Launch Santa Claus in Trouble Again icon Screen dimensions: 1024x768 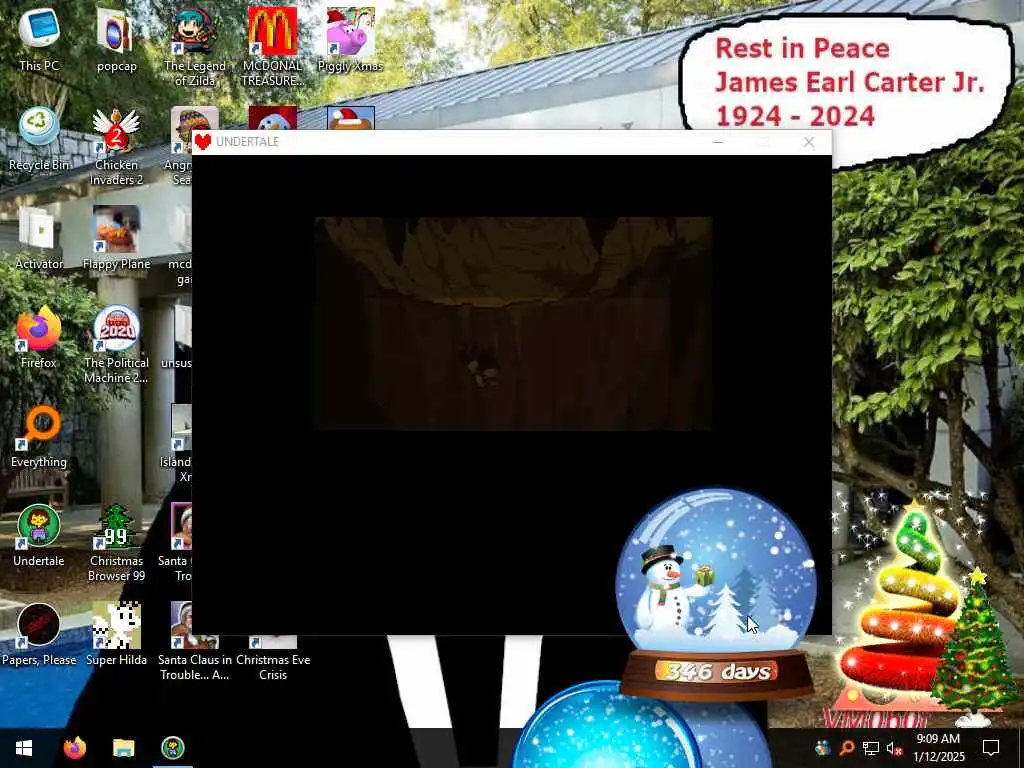click(x=195, y=658)
